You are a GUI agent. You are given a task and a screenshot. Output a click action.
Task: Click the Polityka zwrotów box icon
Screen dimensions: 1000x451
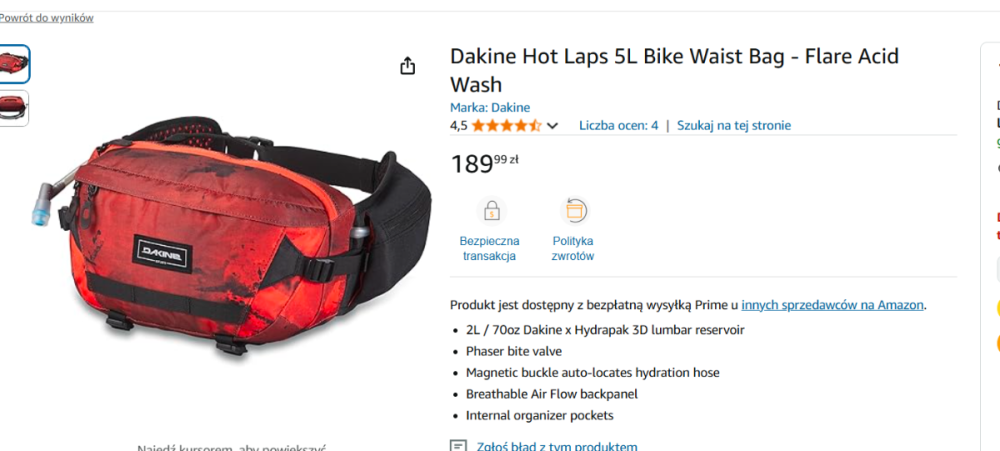click(x=574, y=211)
